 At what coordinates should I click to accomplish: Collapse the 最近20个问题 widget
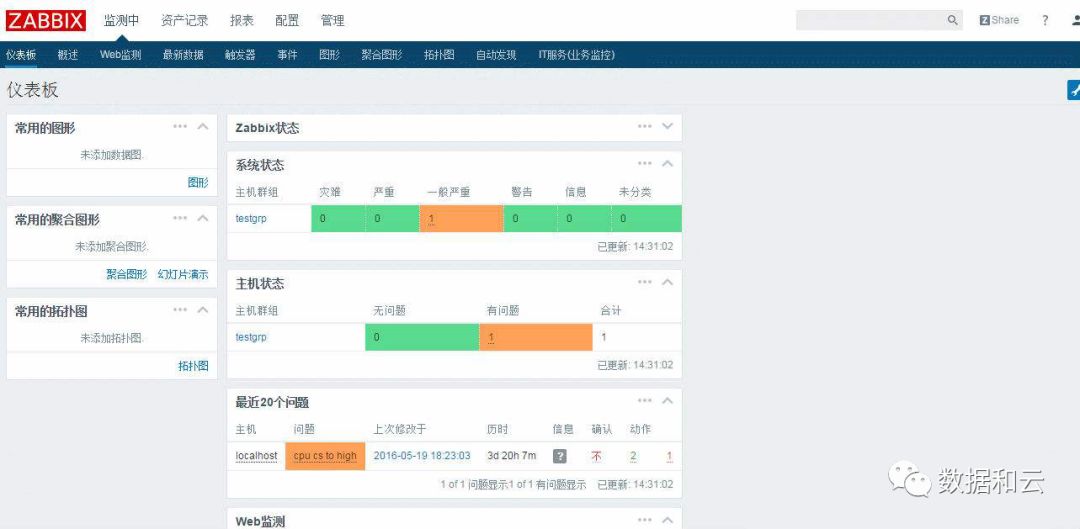coord(667,400)
